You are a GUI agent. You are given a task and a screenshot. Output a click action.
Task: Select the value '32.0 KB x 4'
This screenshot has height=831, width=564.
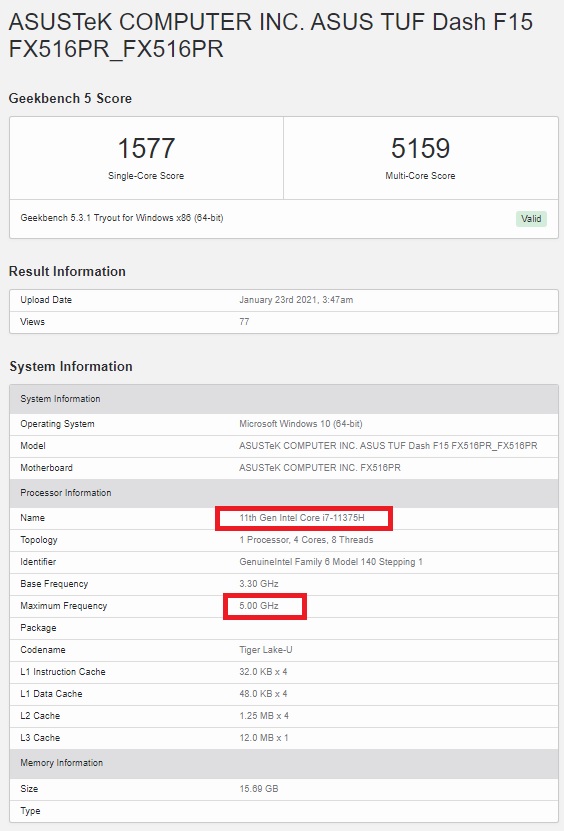tap(263, 672)
